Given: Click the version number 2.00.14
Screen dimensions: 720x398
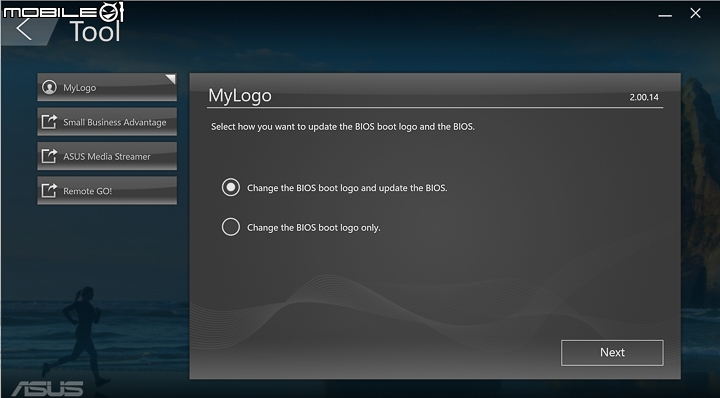Looking at the screenshot, I should (644, 97).
